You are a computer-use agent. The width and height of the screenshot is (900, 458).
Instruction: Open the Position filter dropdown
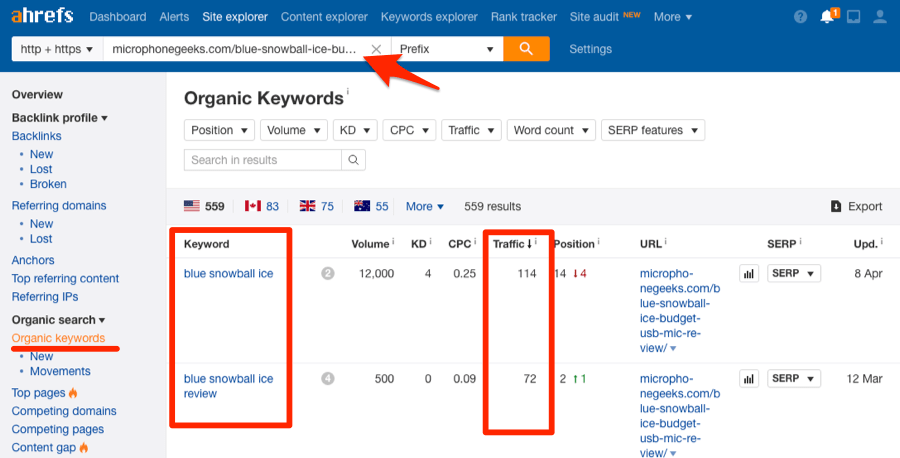(x=219, y=130)
